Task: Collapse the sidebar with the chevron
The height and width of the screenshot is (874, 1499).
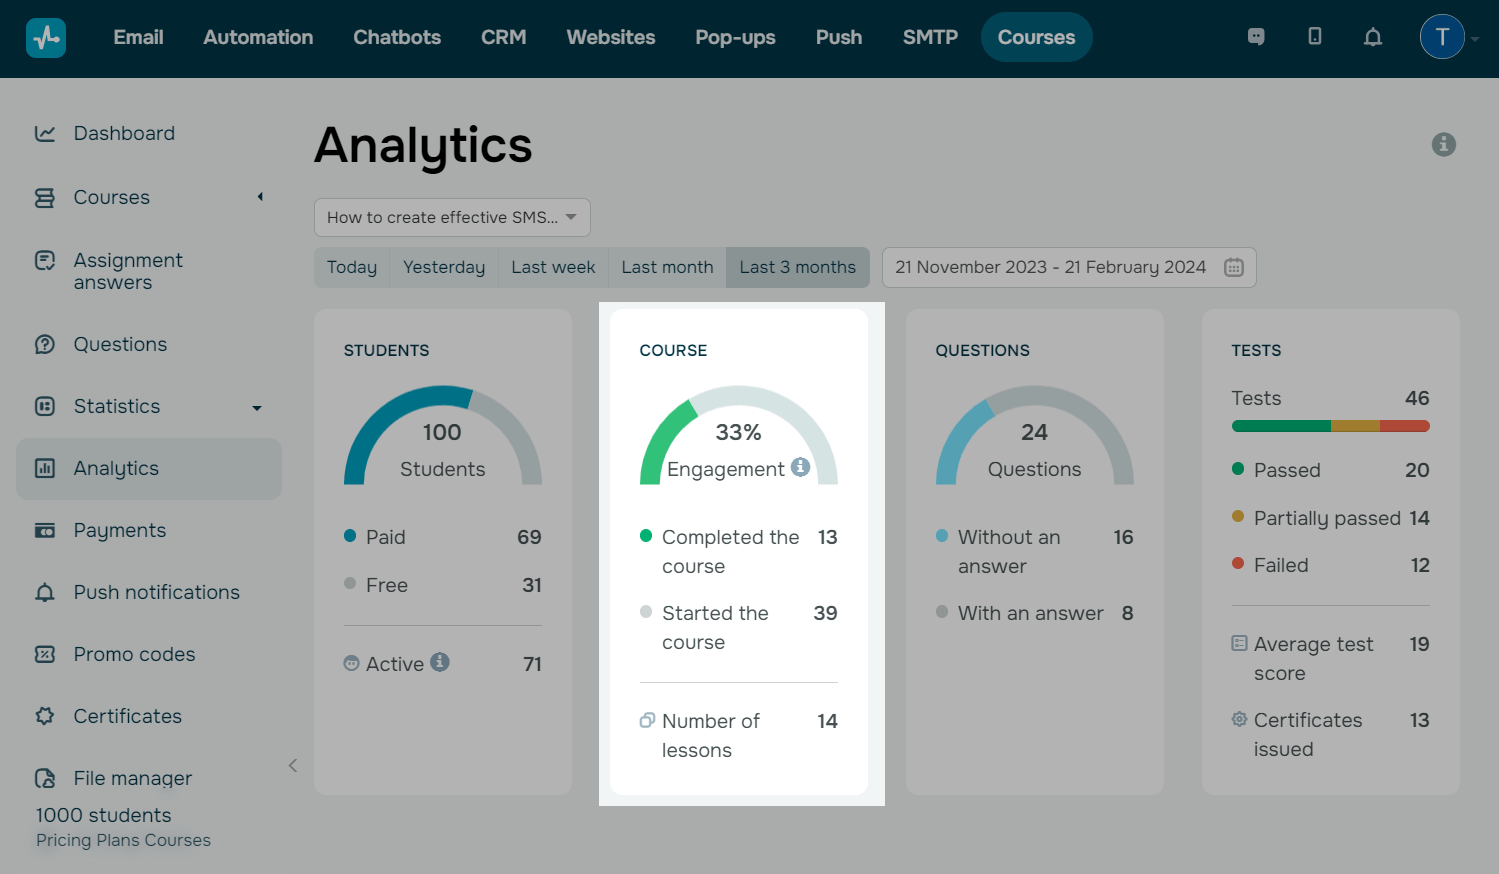Action: 293,766
